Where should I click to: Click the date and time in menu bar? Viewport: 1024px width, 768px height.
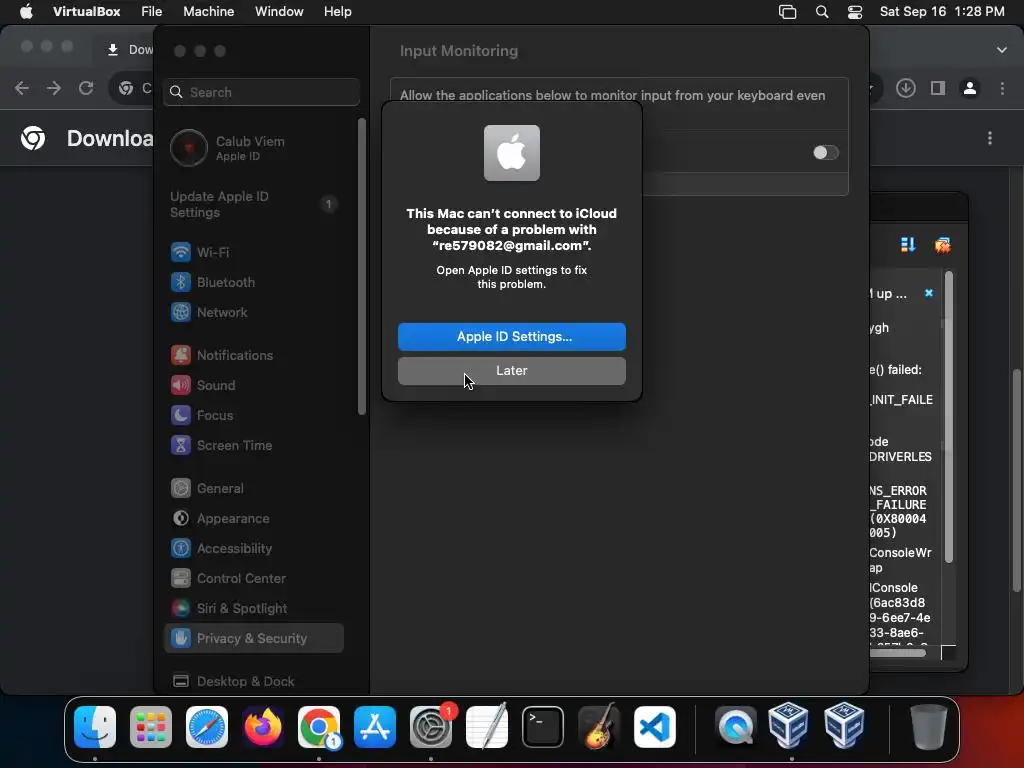coord(942,12)
